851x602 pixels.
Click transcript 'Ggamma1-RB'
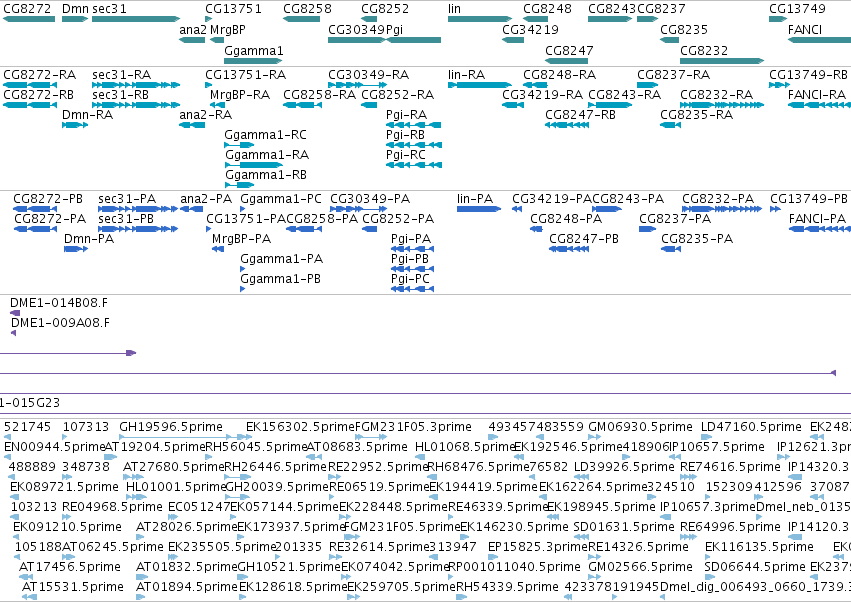point(265,175)
